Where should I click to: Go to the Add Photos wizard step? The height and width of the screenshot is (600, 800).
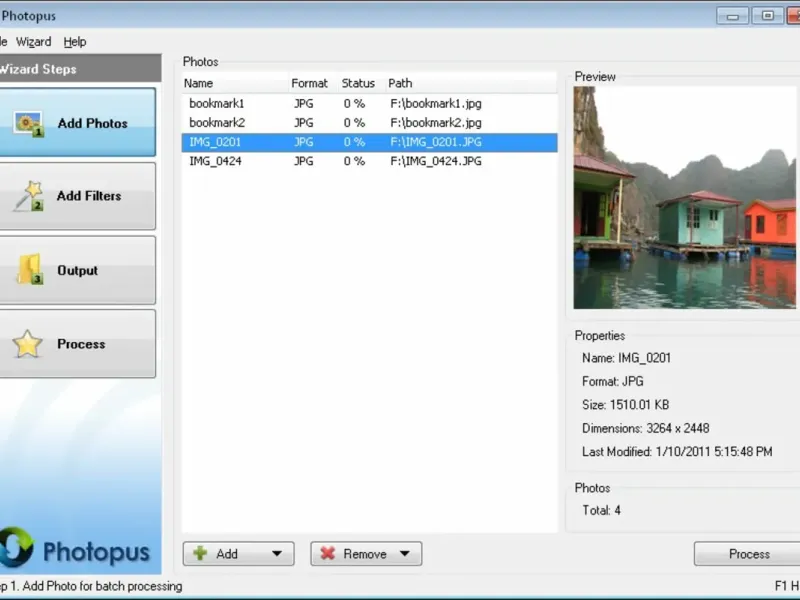click(x=78, y=122)
